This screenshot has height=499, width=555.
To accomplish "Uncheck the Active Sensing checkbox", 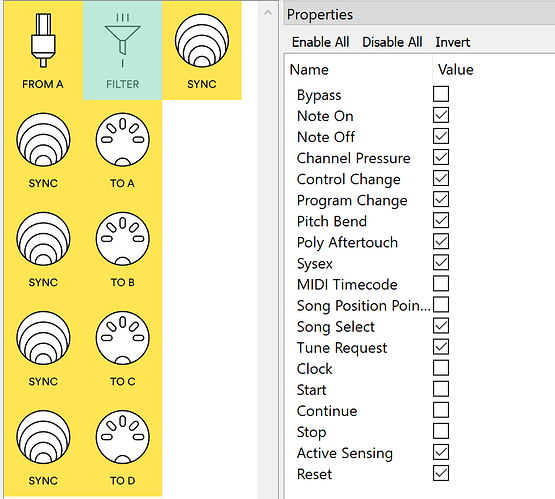I will [441, 452].
